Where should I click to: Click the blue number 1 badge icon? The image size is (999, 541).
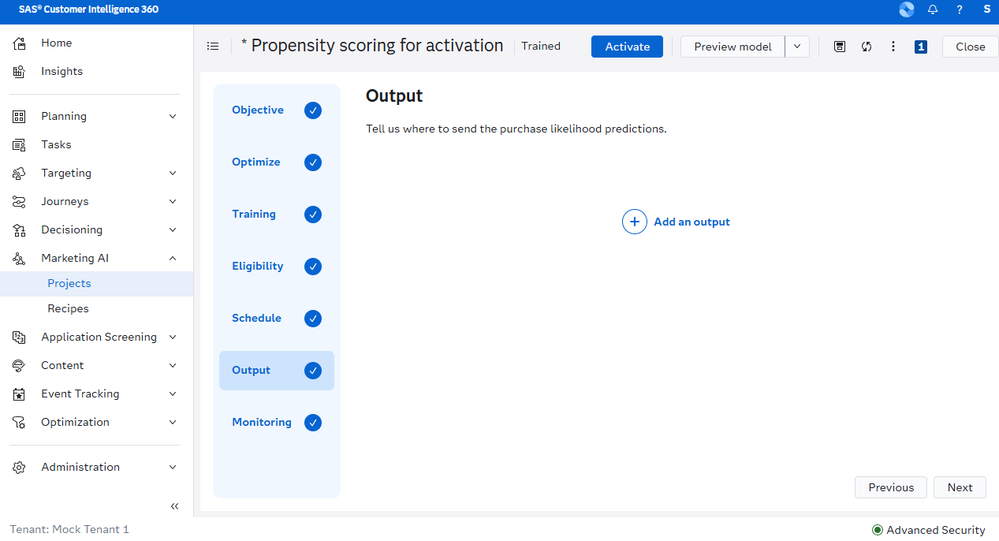click(921, 47)
